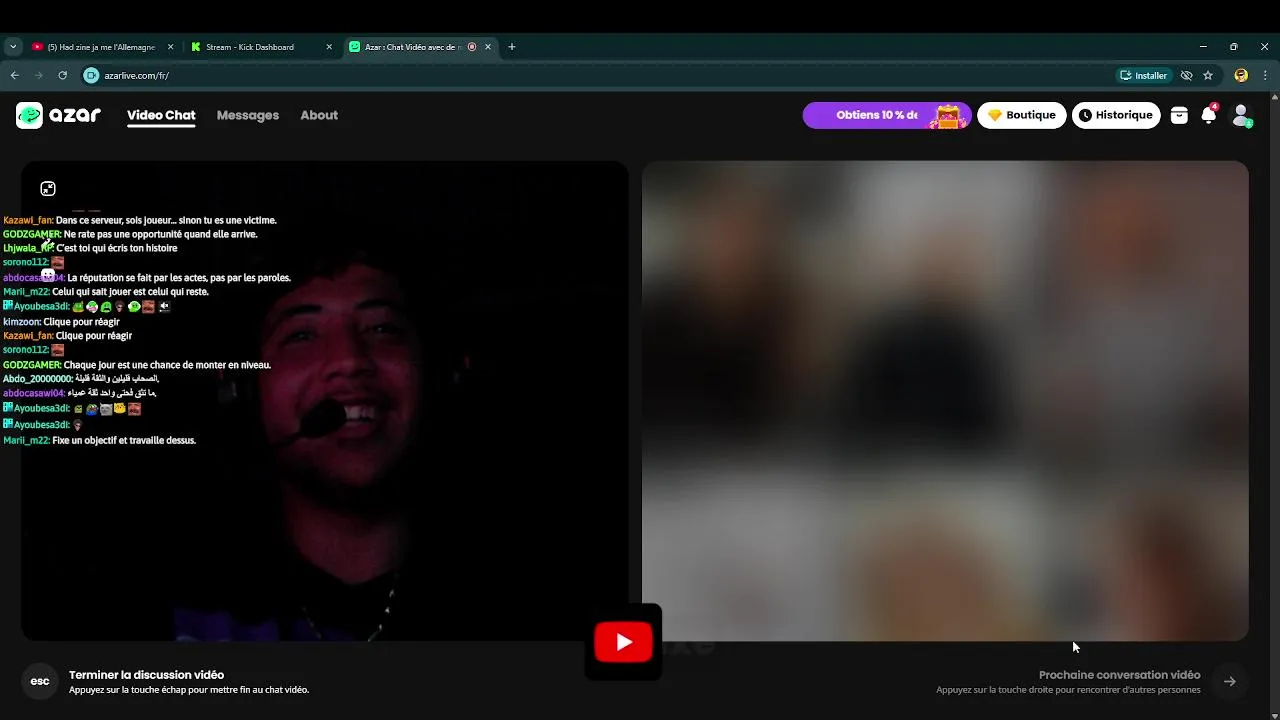Screen dimensions: 1280x720
Task: Click the recording indicator on Azar tab
Action: 472,47
